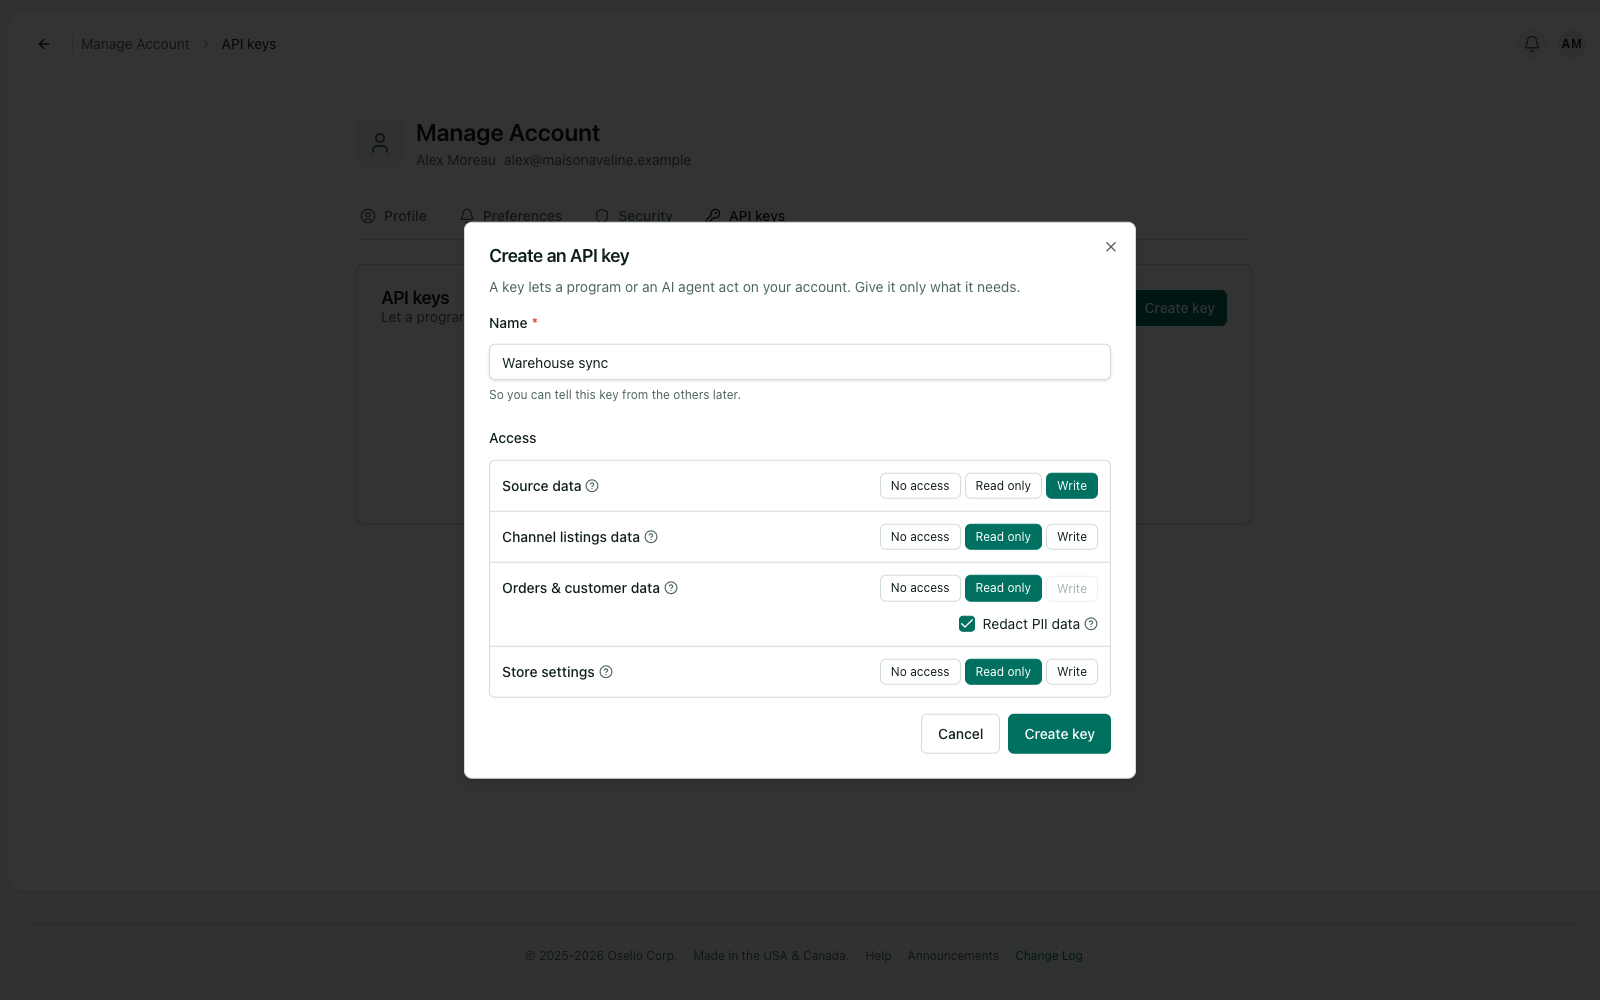Set Source data to No access

coord(920,486)
